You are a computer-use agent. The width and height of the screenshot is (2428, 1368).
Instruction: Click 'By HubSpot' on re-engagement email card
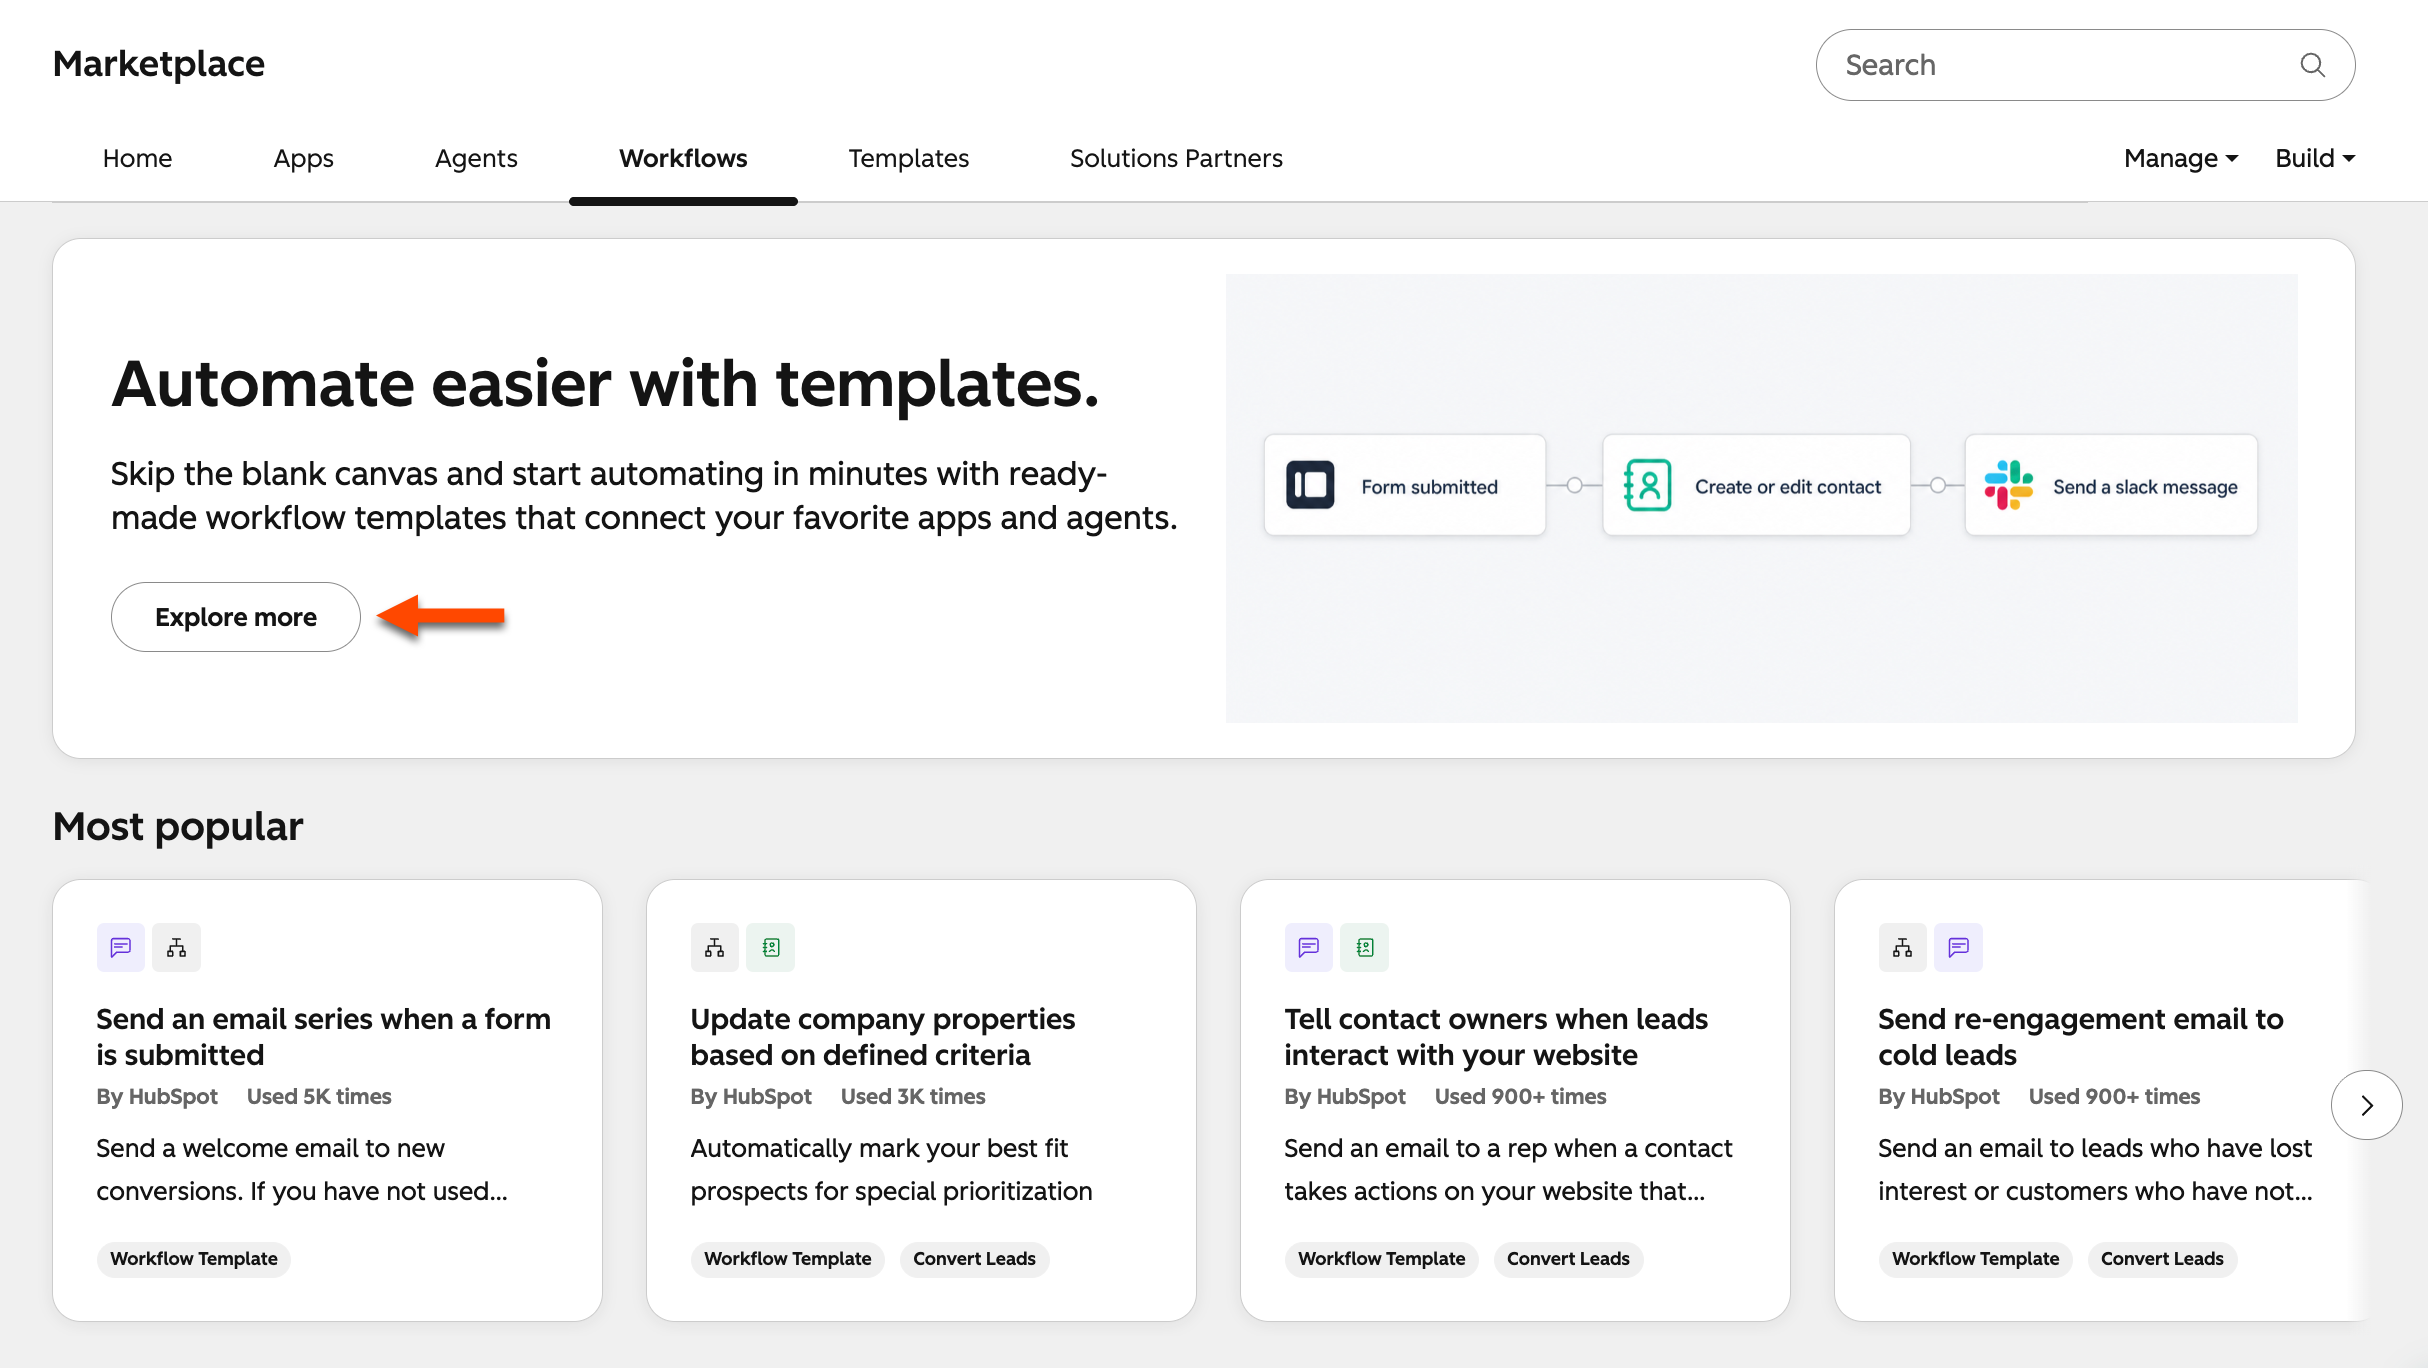click(x=1939, y=1097)
